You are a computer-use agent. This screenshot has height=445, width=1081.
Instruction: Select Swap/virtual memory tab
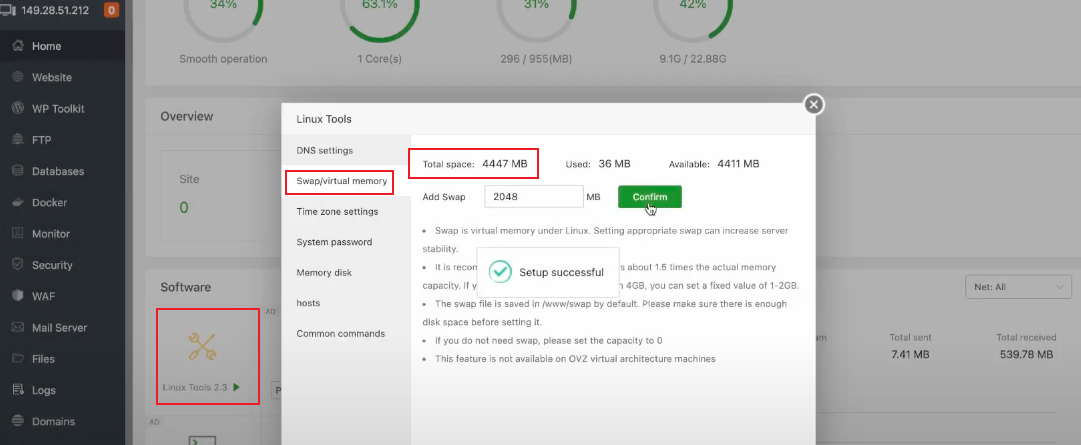click(340, 181)
